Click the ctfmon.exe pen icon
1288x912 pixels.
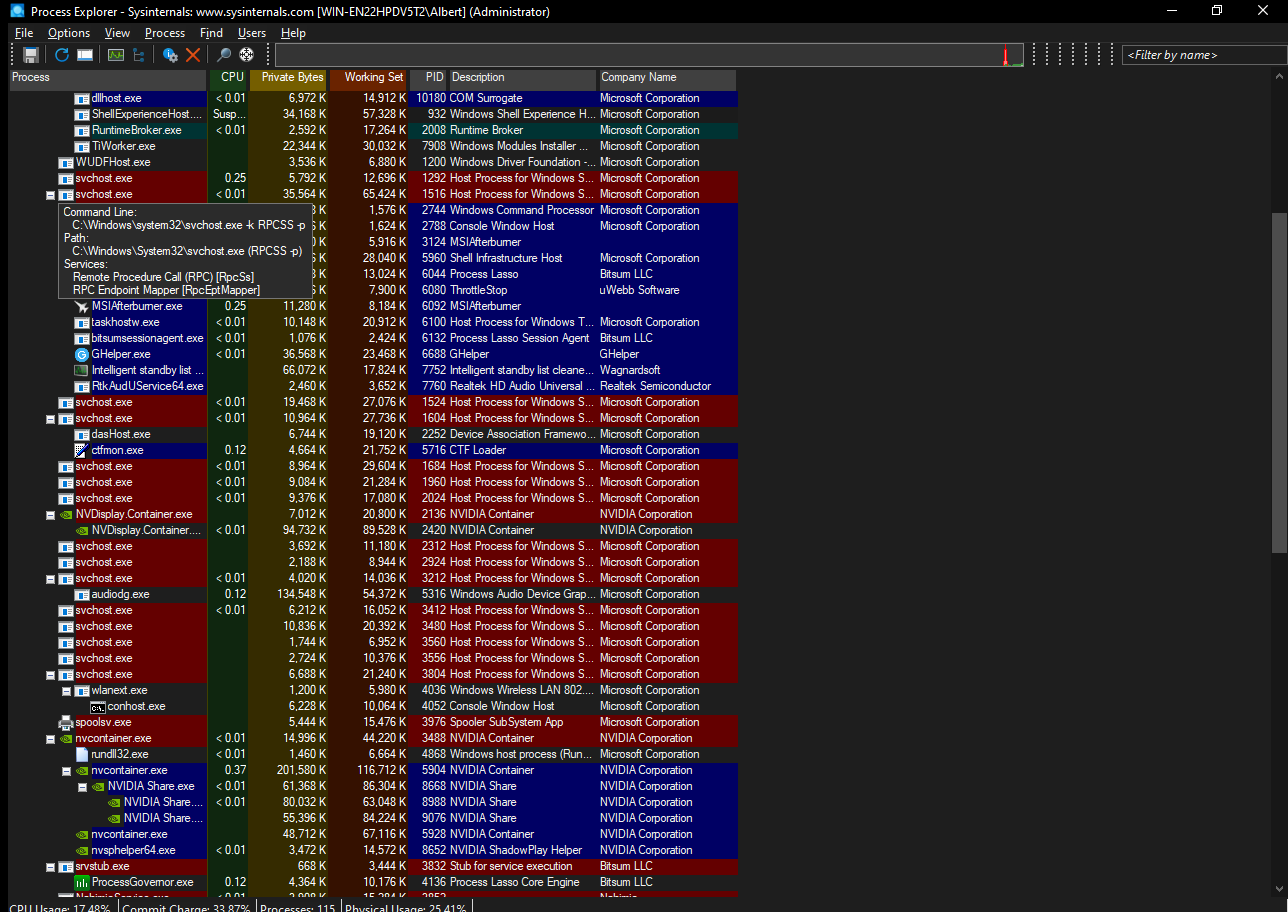[x=82, y=450]
